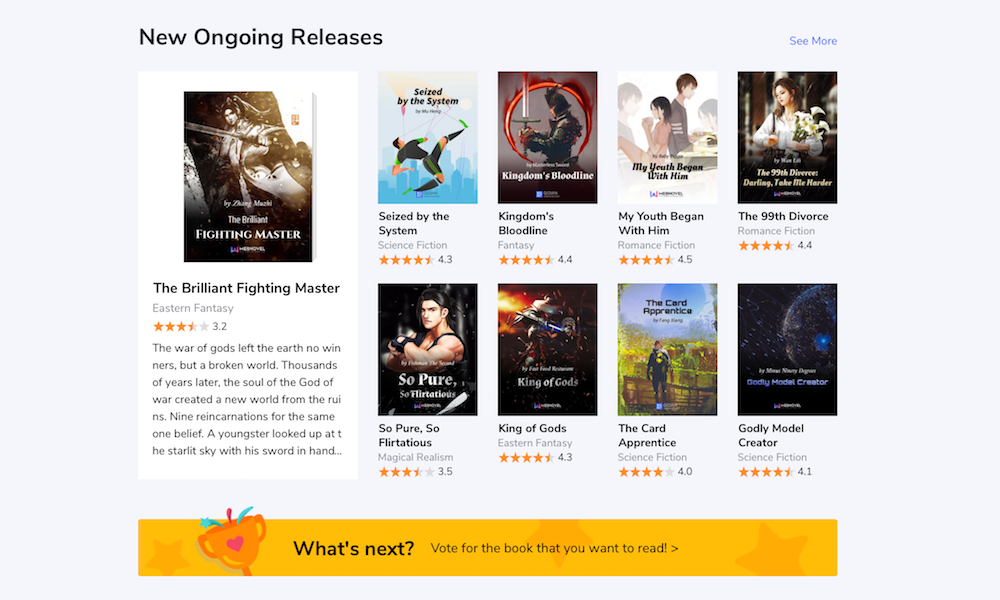Select the King of Gods cover
Image resolution: width=1000 pixels, height=600 pixels.
(x=547, y=349)
